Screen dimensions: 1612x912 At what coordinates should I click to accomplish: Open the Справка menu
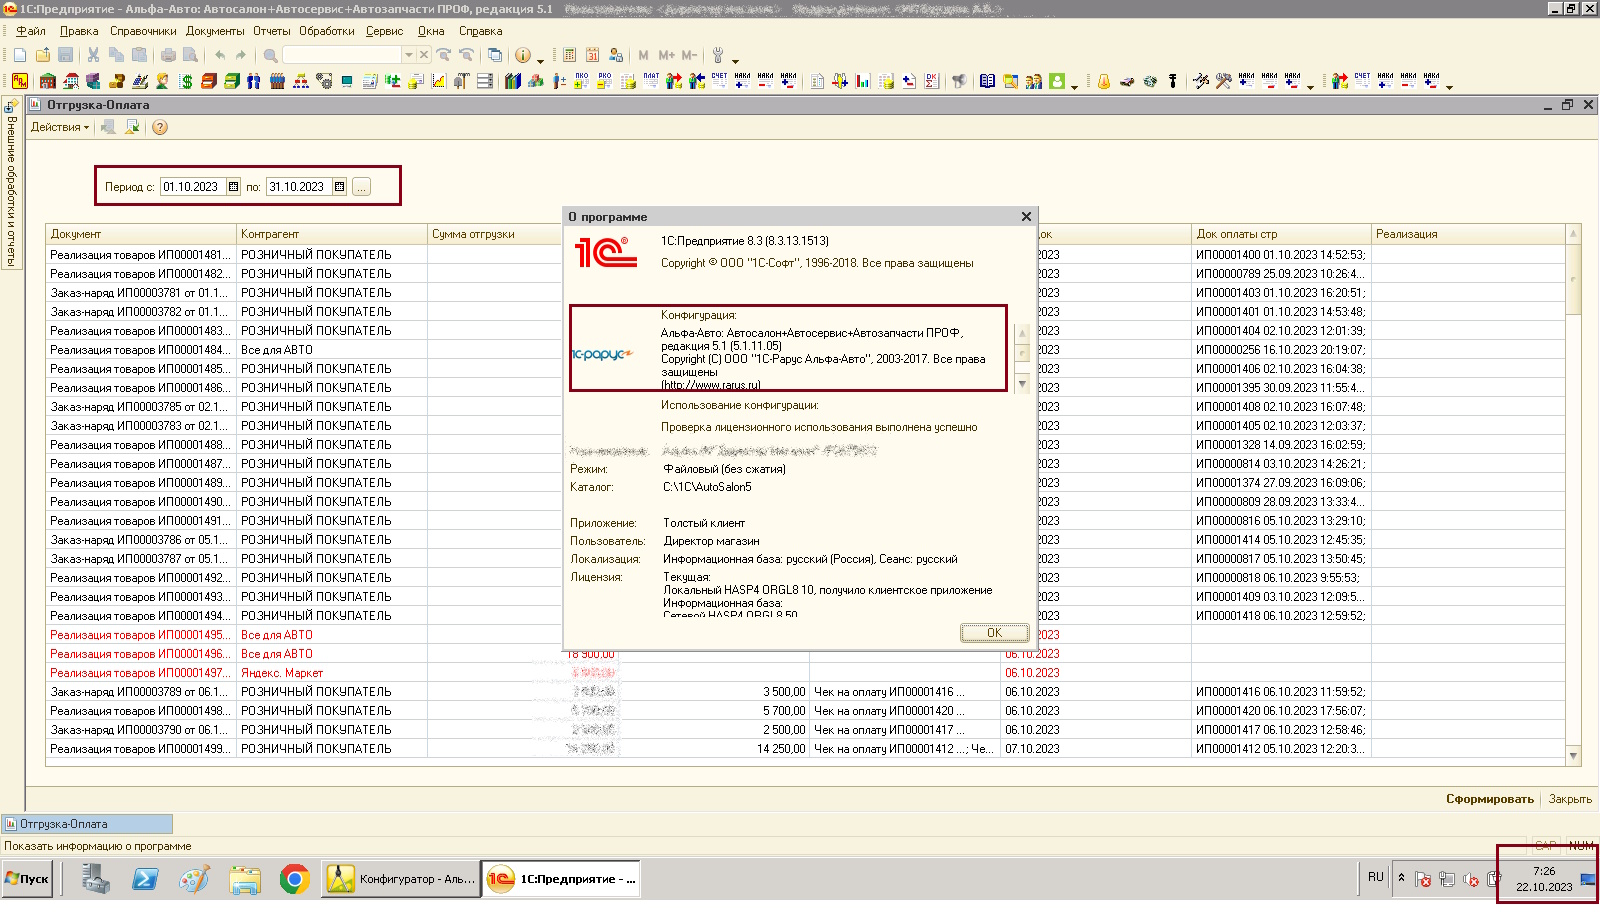point(480,31)
